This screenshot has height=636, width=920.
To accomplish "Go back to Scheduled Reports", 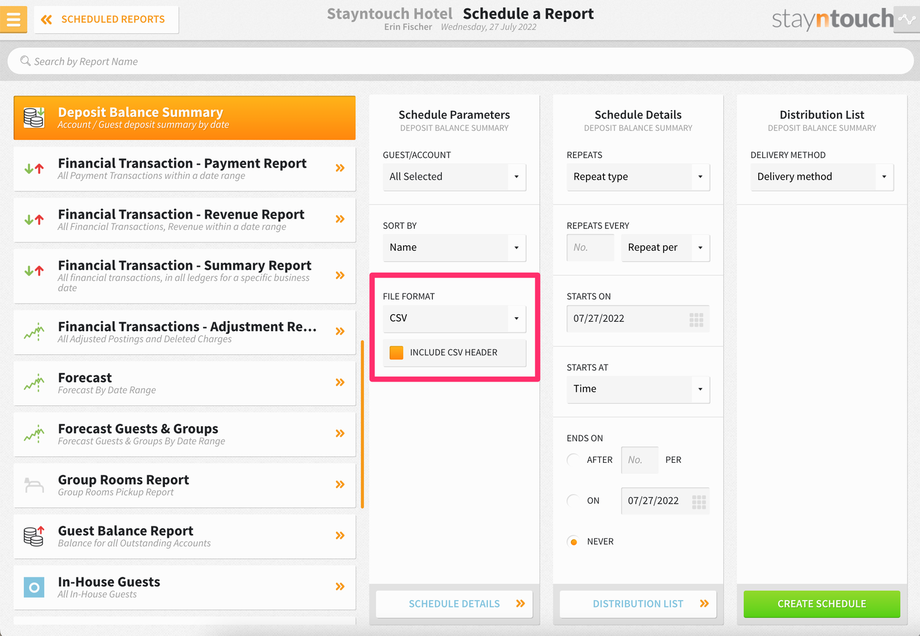I will [x=106, y=19].
